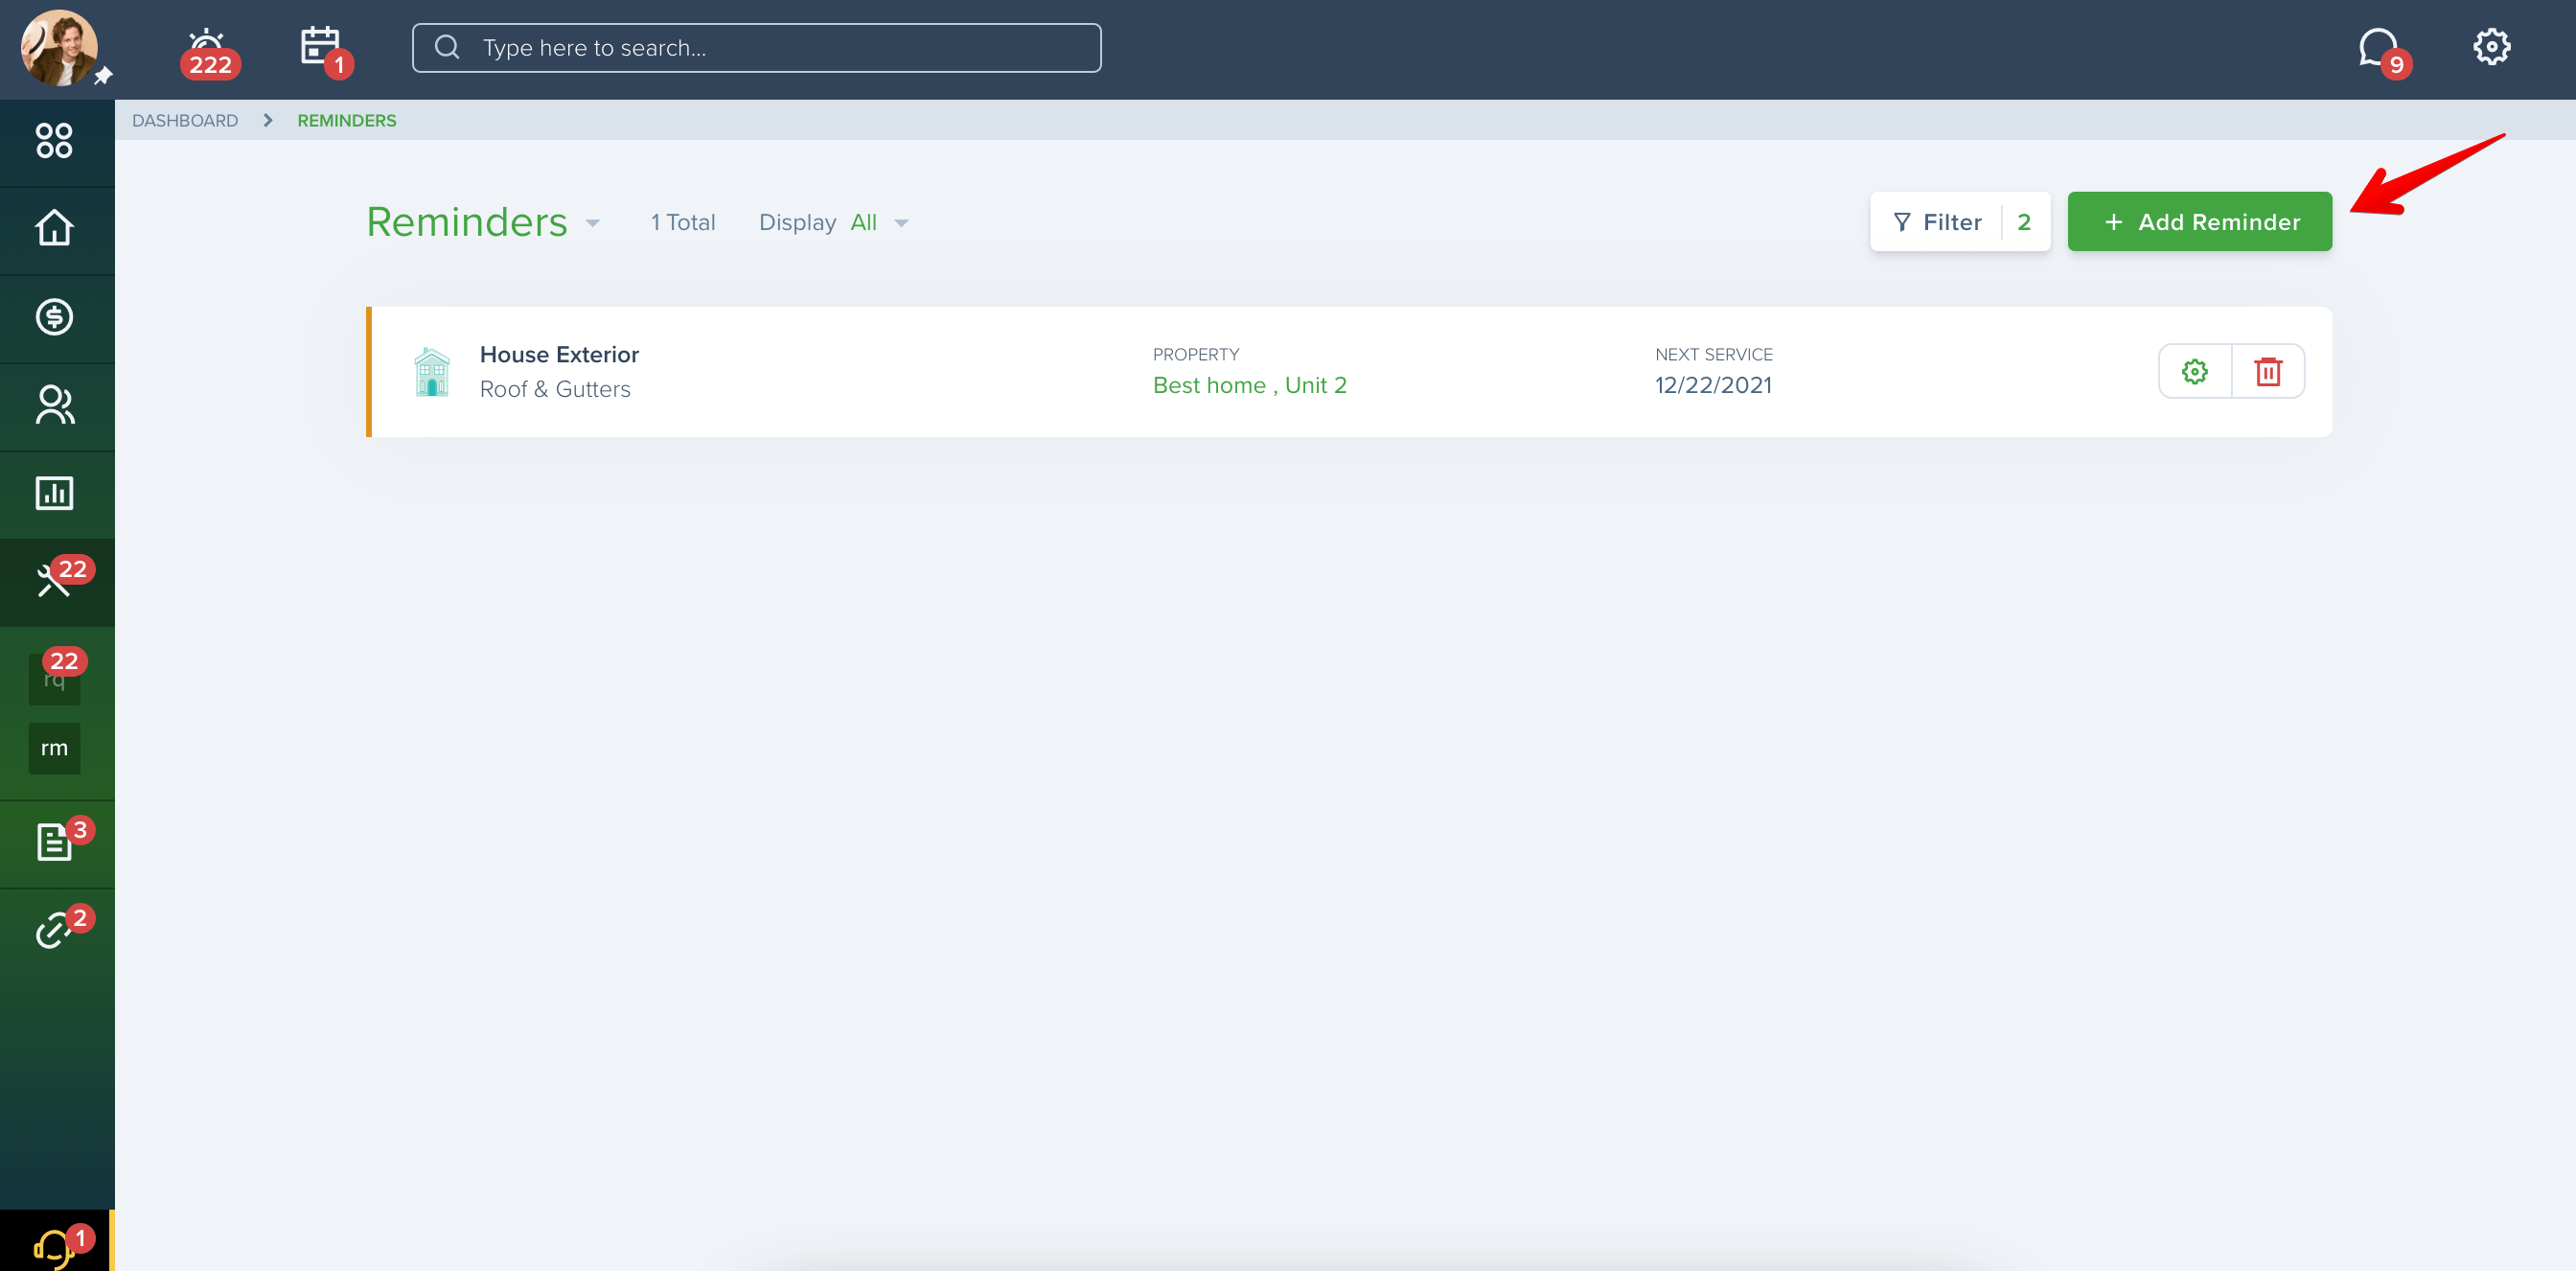
Task: Expand the Reminders title dropdown arrow
Action: [x=593, y=223]
